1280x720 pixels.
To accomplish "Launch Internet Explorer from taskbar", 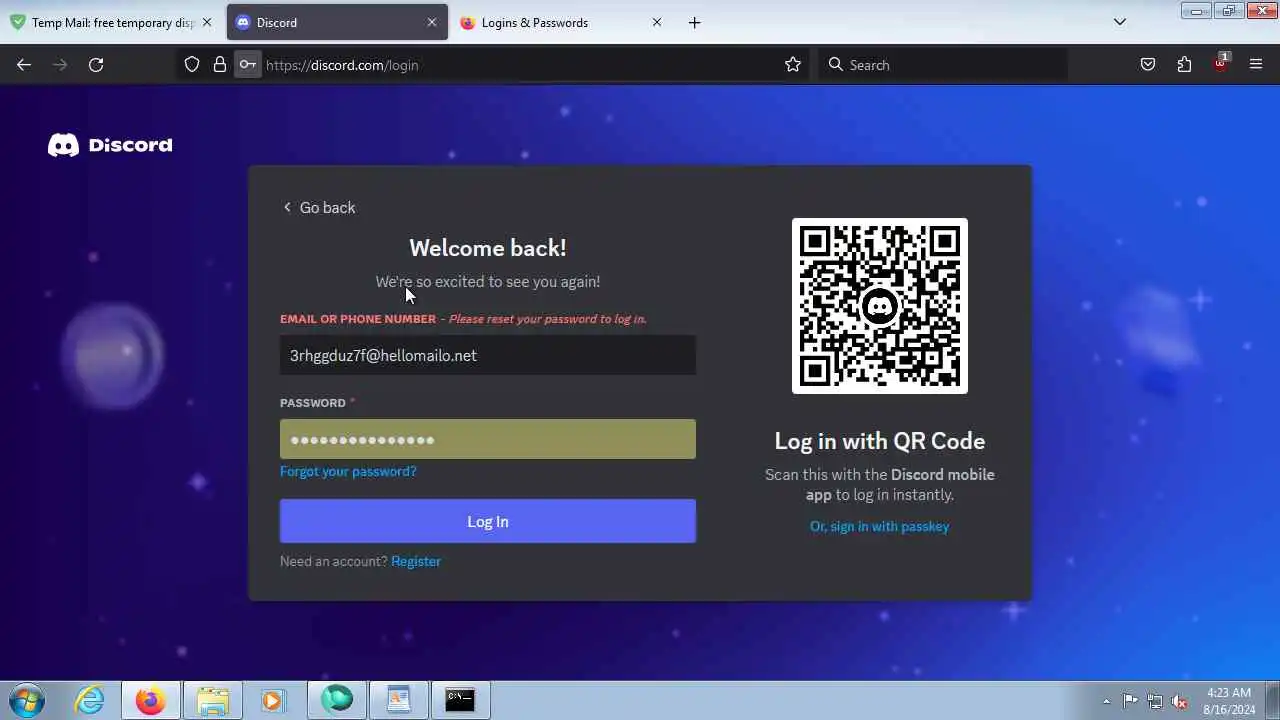I will [90, 700].
